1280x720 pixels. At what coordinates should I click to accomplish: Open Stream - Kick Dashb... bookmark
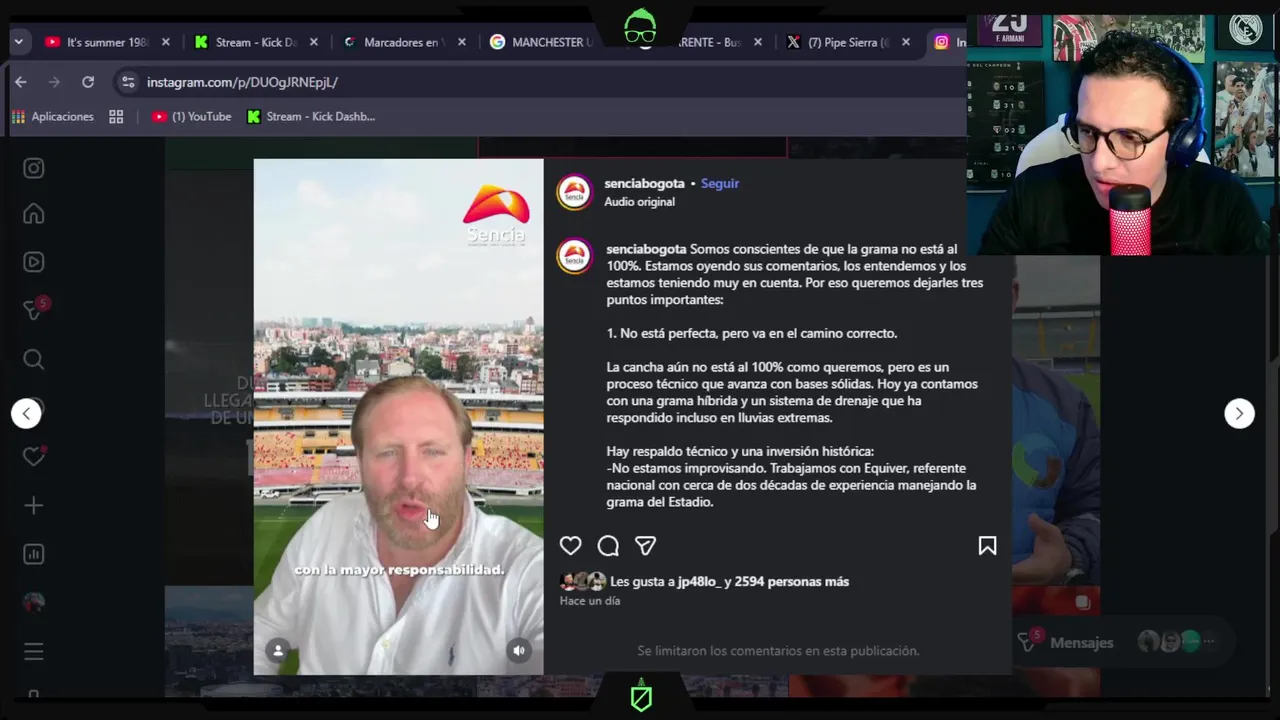click(311, 117)
